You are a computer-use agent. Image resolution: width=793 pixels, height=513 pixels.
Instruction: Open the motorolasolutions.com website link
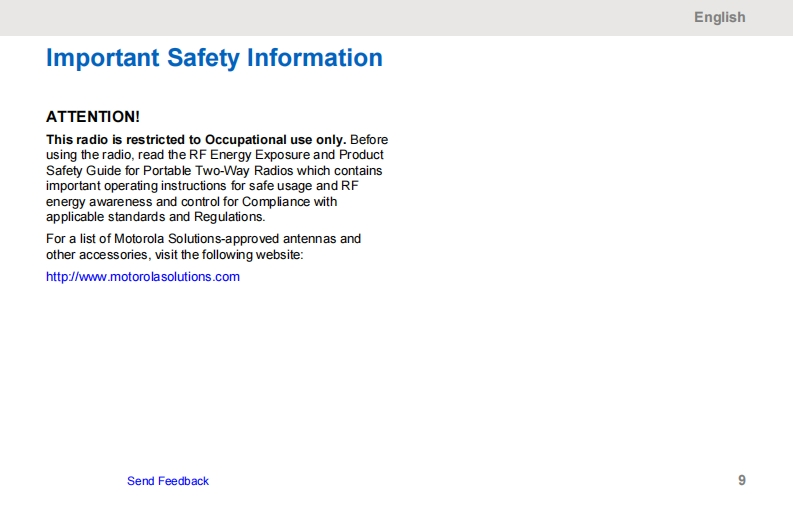pyautogui.click(x=143, y=277)
